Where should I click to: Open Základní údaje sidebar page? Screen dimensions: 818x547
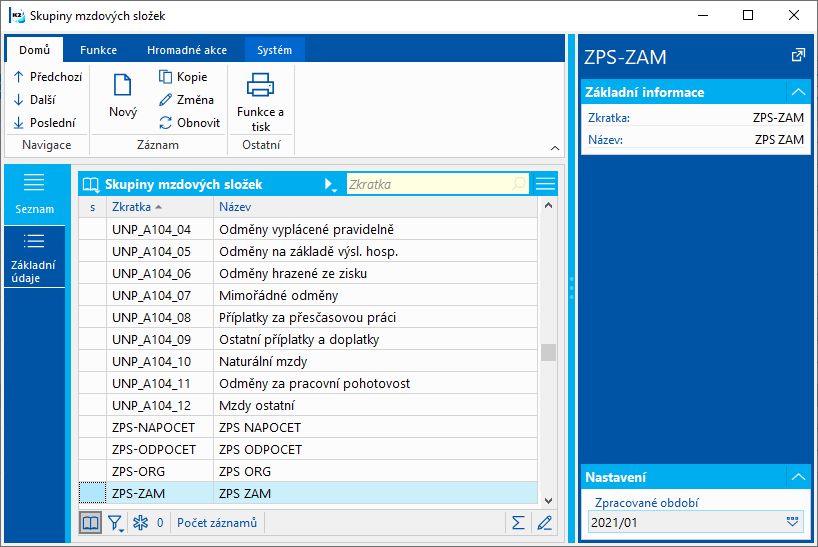(34, 257)
